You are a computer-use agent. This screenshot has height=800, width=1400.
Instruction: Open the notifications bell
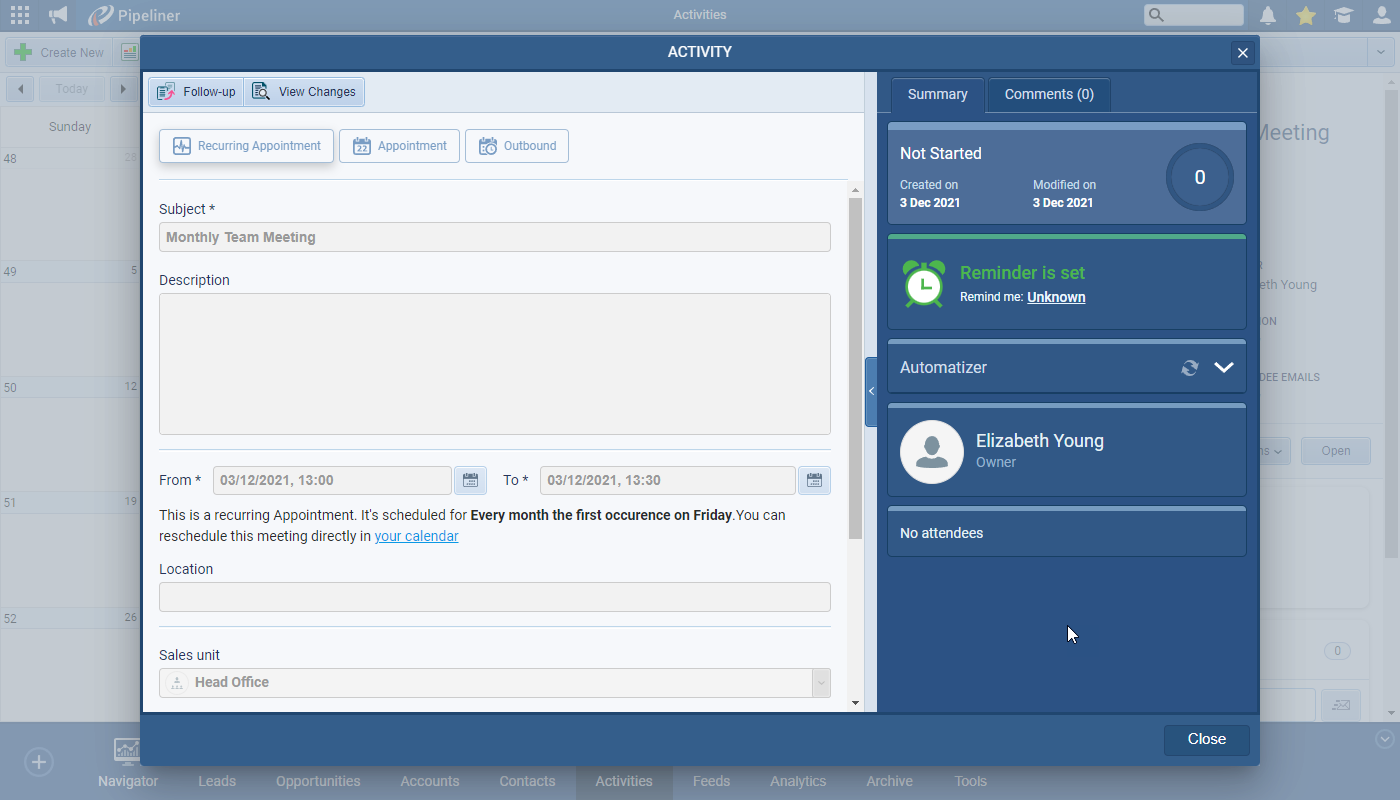point(1268,15)
